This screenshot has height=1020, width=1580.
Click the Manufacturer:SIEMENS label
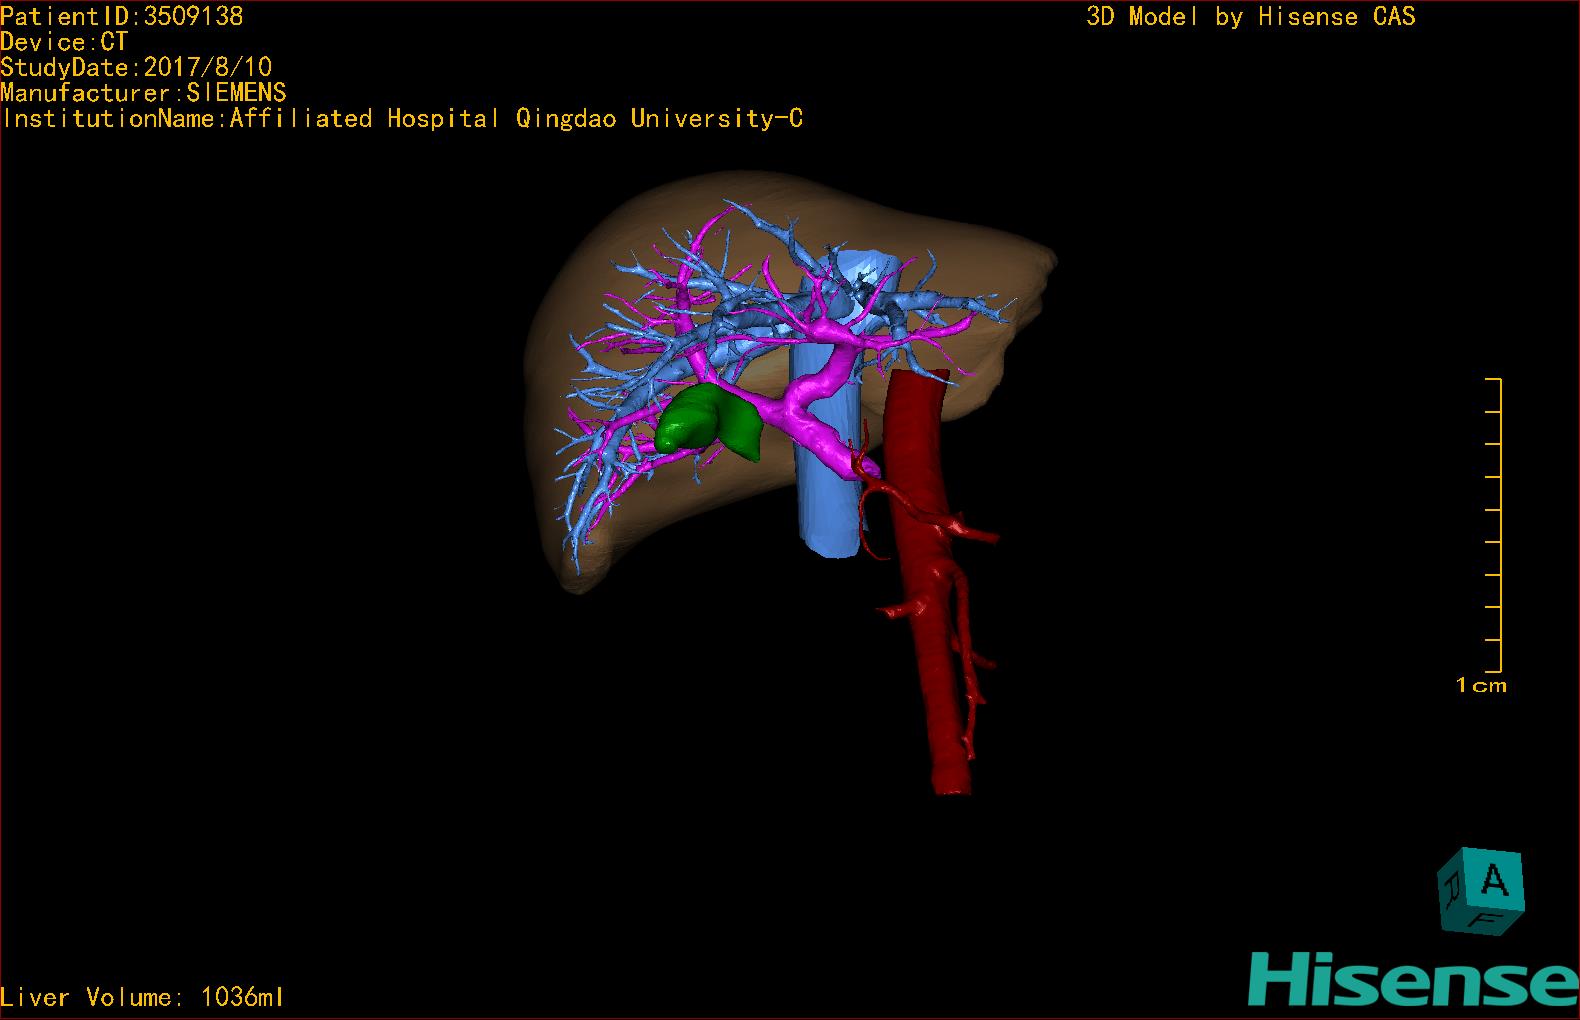coord(143,93)
